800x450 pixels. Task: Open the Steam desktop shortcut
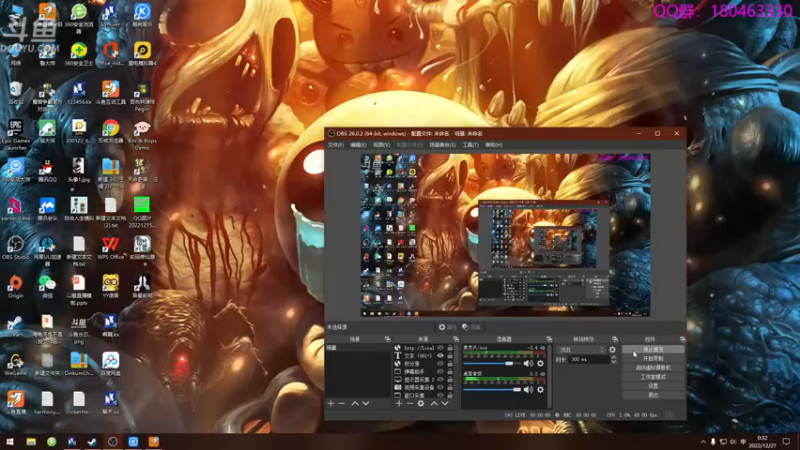15,326
